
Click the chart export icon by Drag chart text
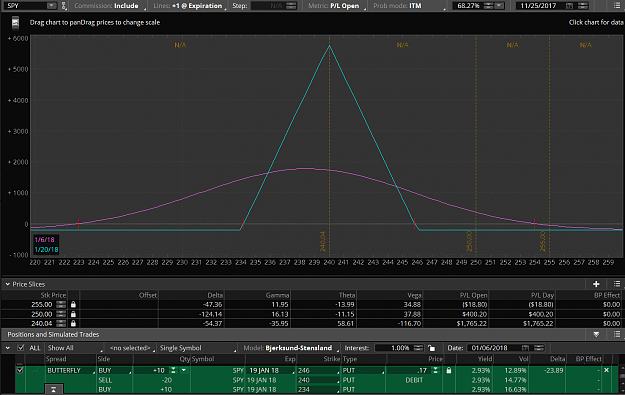click(15, 23)
